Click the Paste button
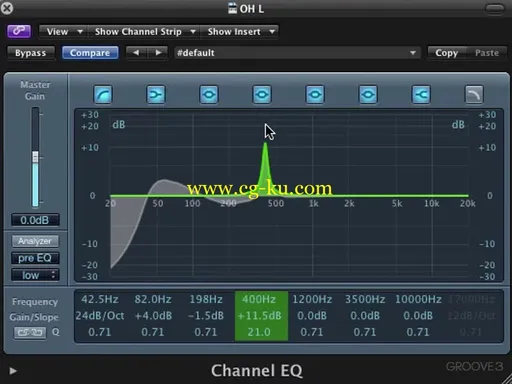Screen dimensions: 512x384 487,53
